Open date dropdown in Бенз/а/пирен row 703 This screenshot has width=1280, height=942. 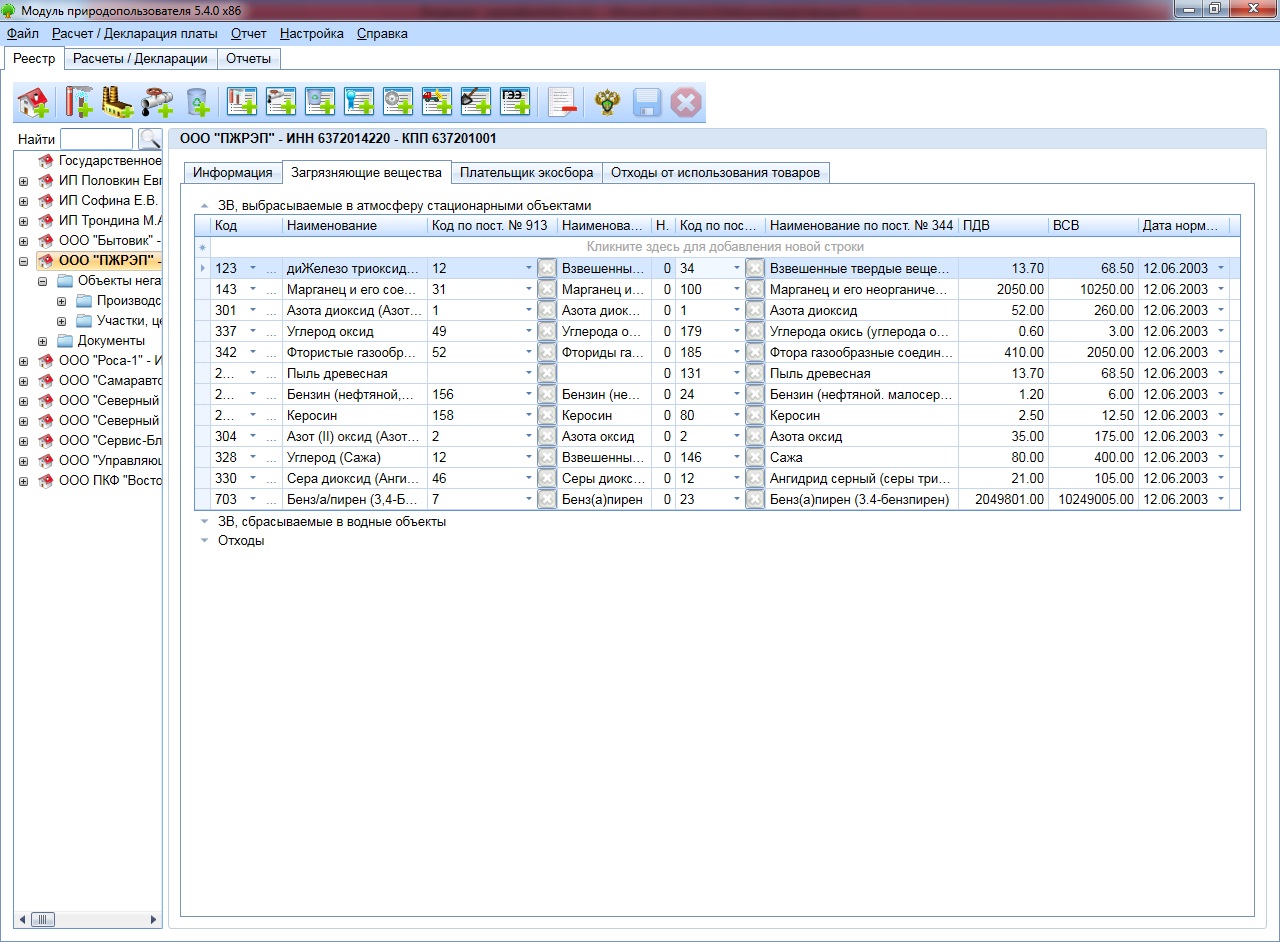(x=1220, y=499)
